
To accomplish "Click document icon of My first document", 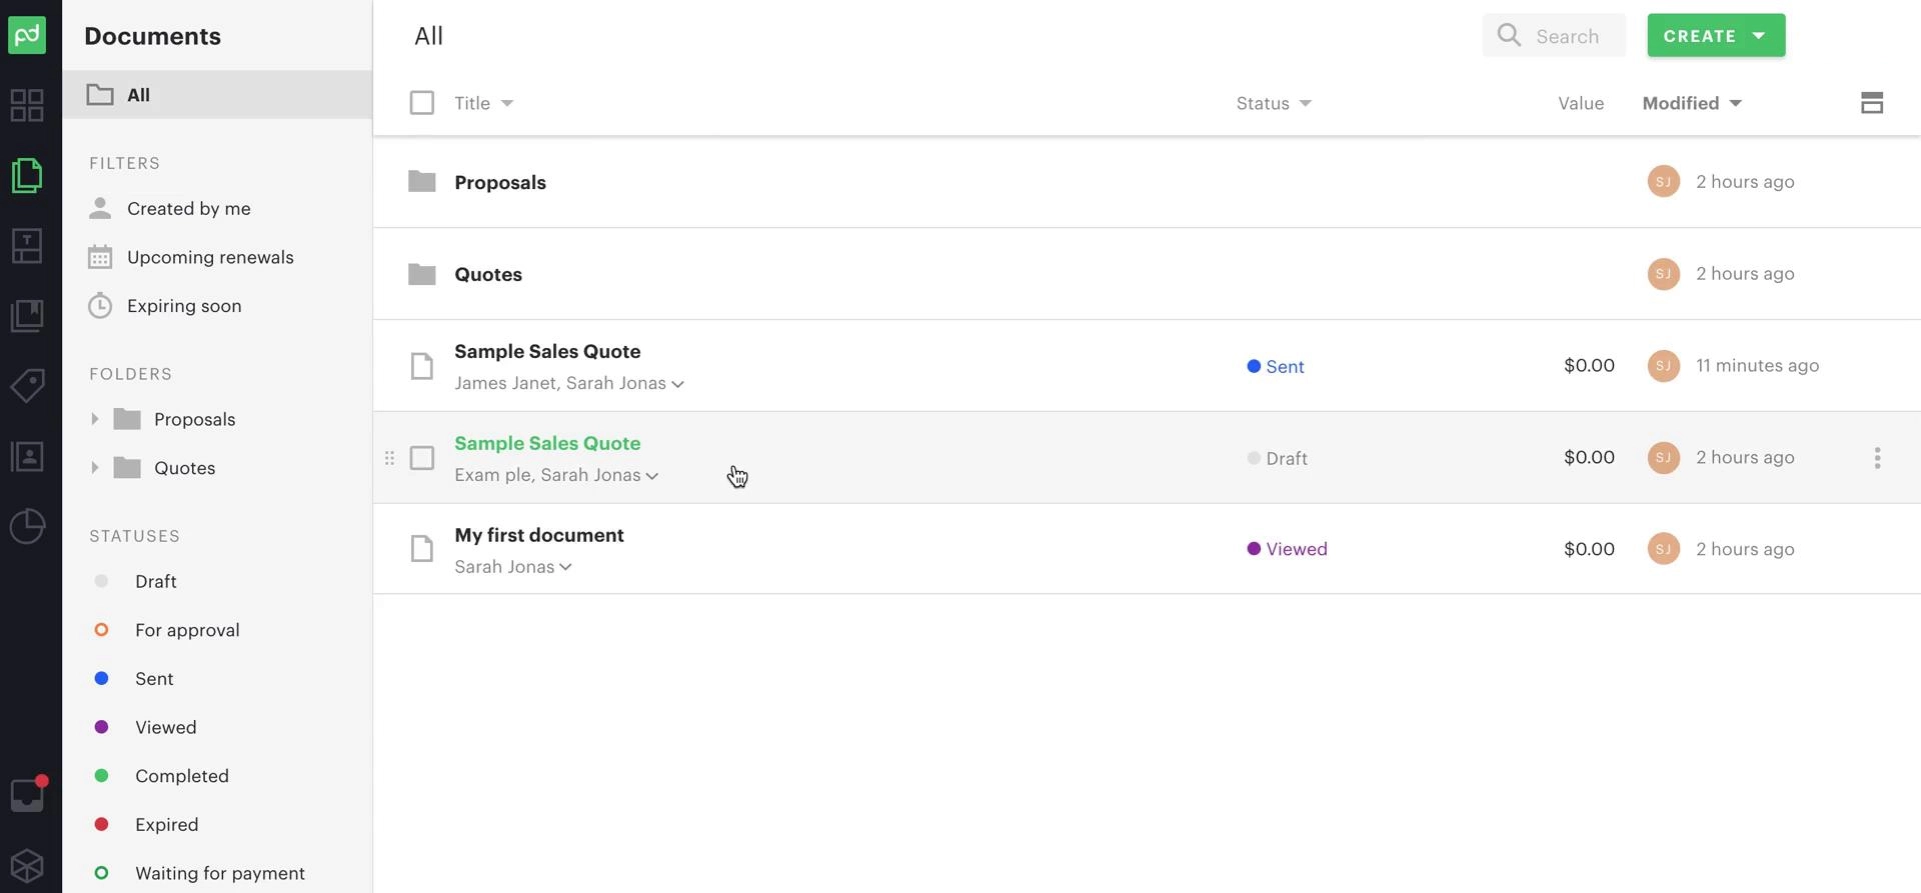I will point(422,548).
